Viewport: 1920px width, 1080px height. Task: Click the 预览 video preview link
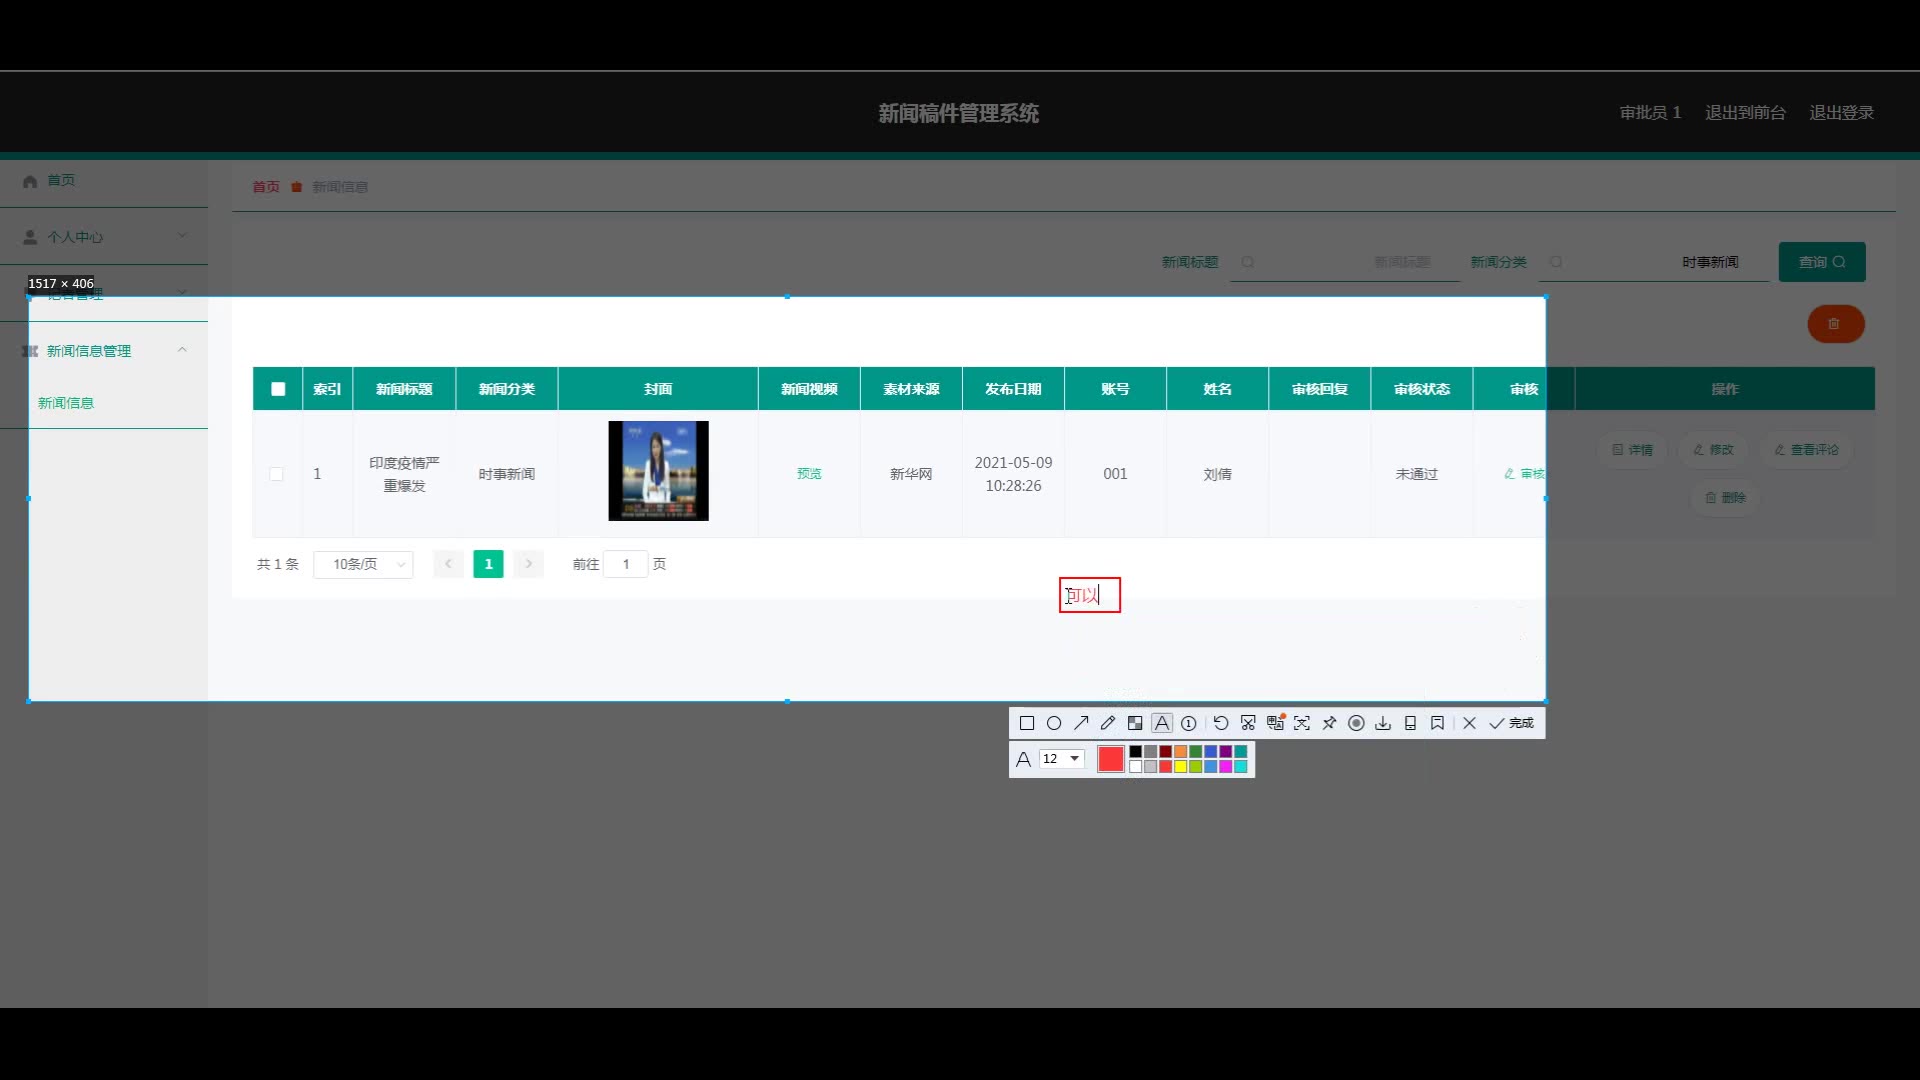809,474
